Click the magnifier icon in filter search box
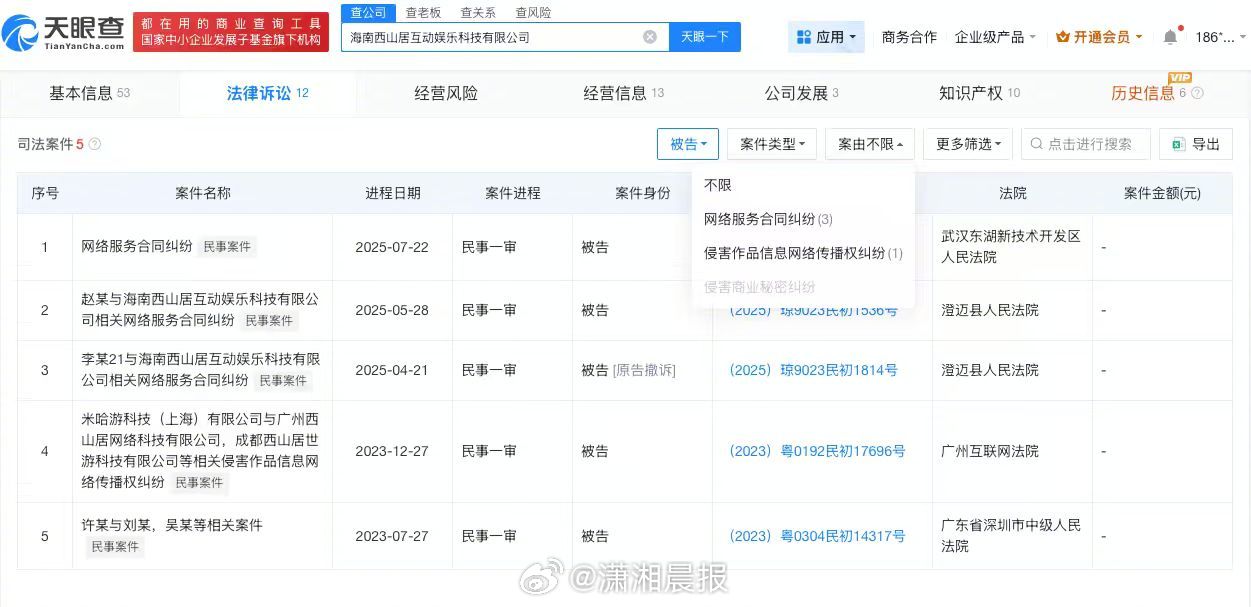Screen dimensions: 1251x607 [1036, 144]
